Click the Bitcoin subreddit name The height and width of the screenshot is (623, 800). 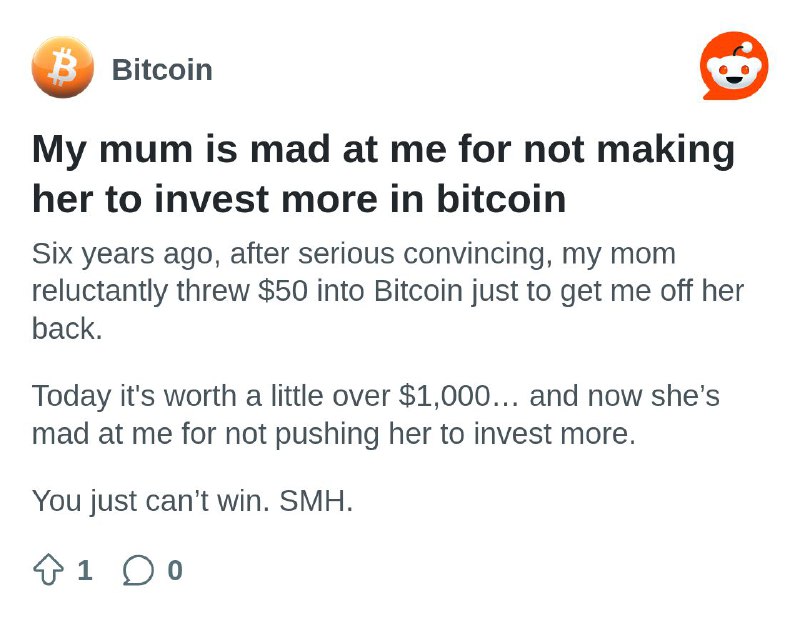(162, 70)
